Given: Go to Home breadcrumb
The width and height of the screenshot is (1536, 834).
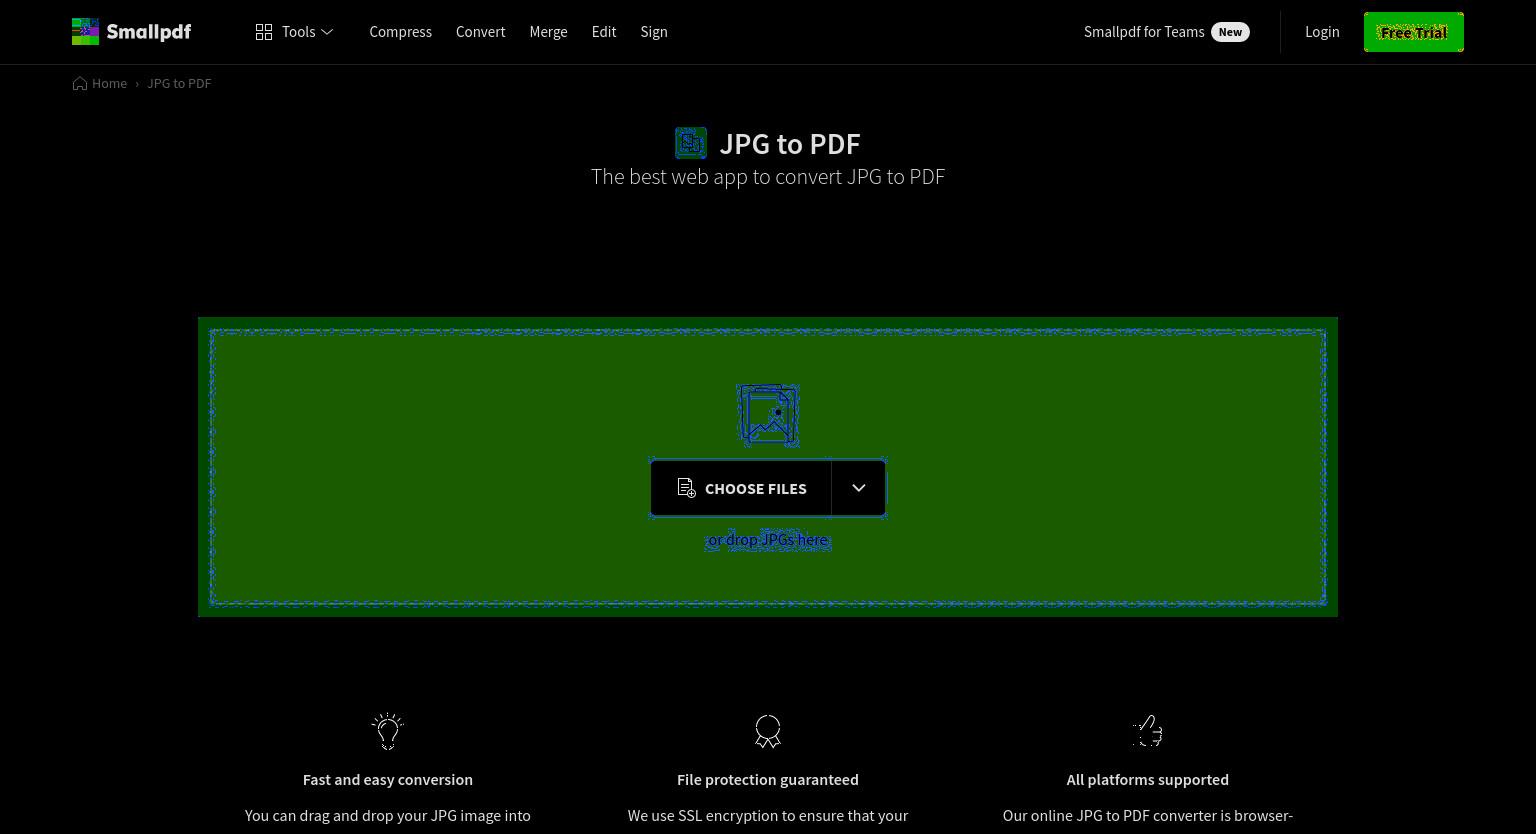Looking at the screenshot, I should (100, 83).
